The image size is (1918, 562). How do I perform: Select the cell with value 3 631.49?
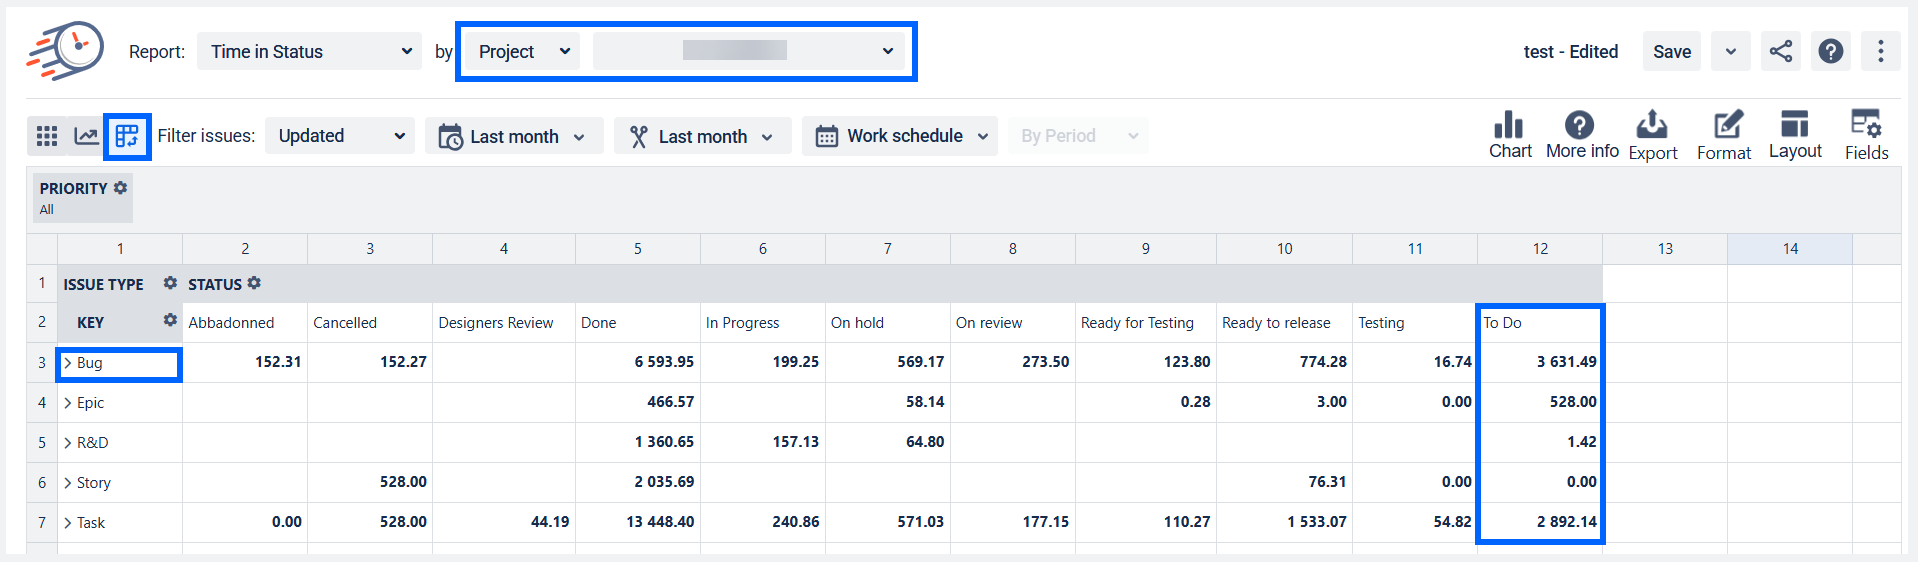(1540, 362)
